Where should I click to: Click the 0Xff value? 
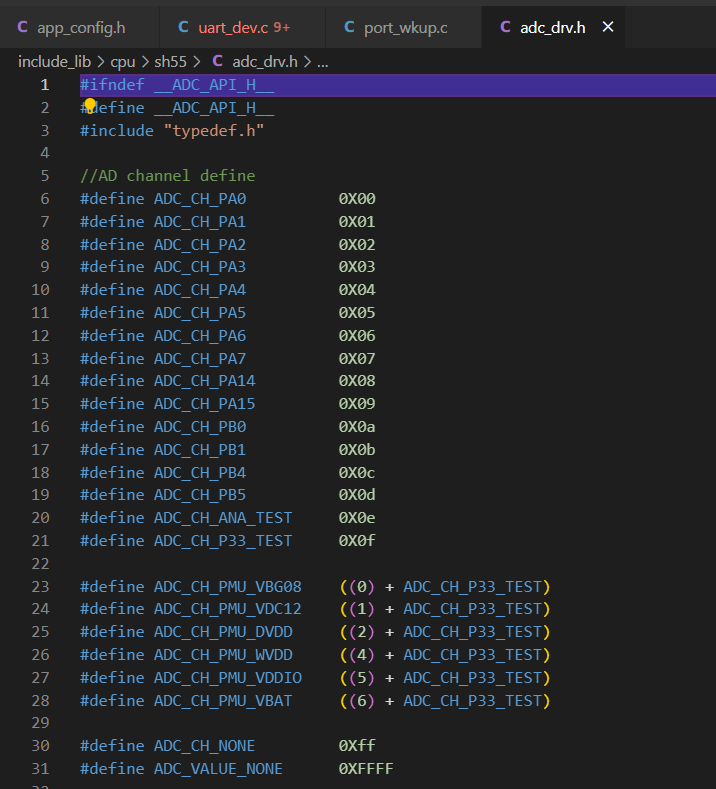pos(357,746)
